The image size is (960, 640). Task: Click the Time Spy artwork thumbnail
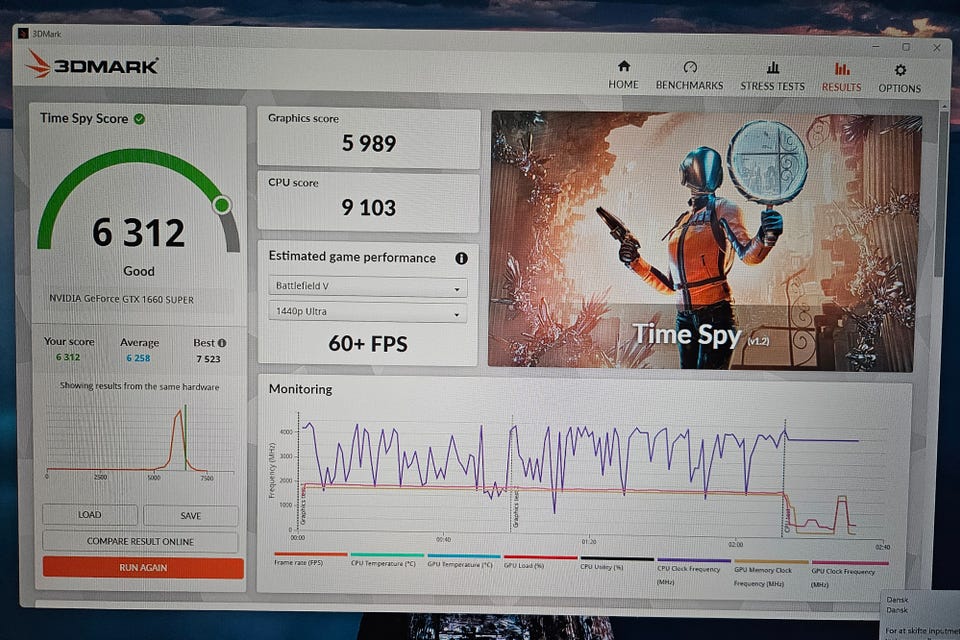tap(704, 241)
